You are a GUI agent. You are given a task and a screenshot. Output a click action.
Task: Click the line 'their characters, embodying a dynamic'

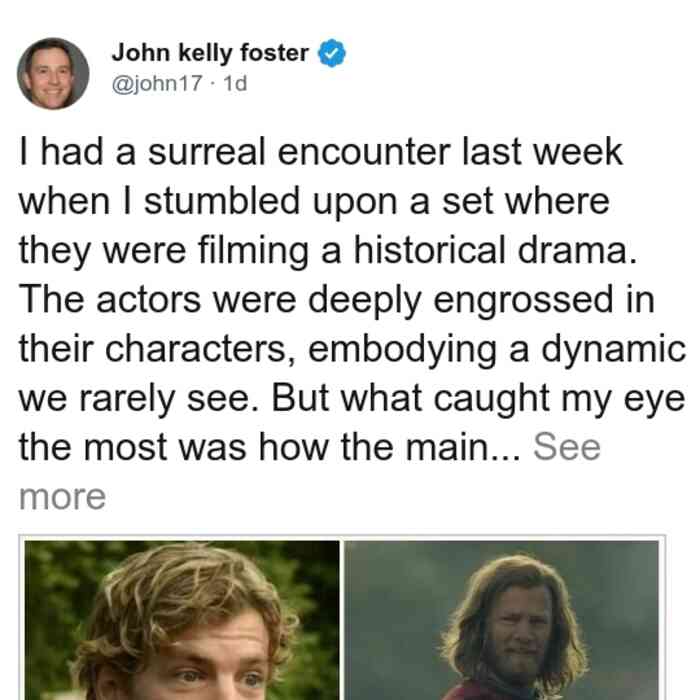pos(352,349)
